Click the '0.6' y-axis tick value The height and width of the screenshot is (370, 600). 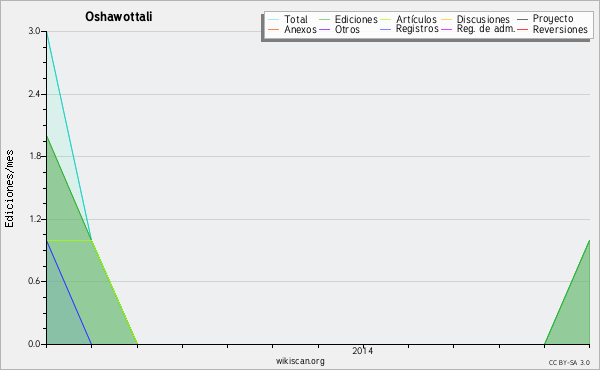tap(34, 282)
